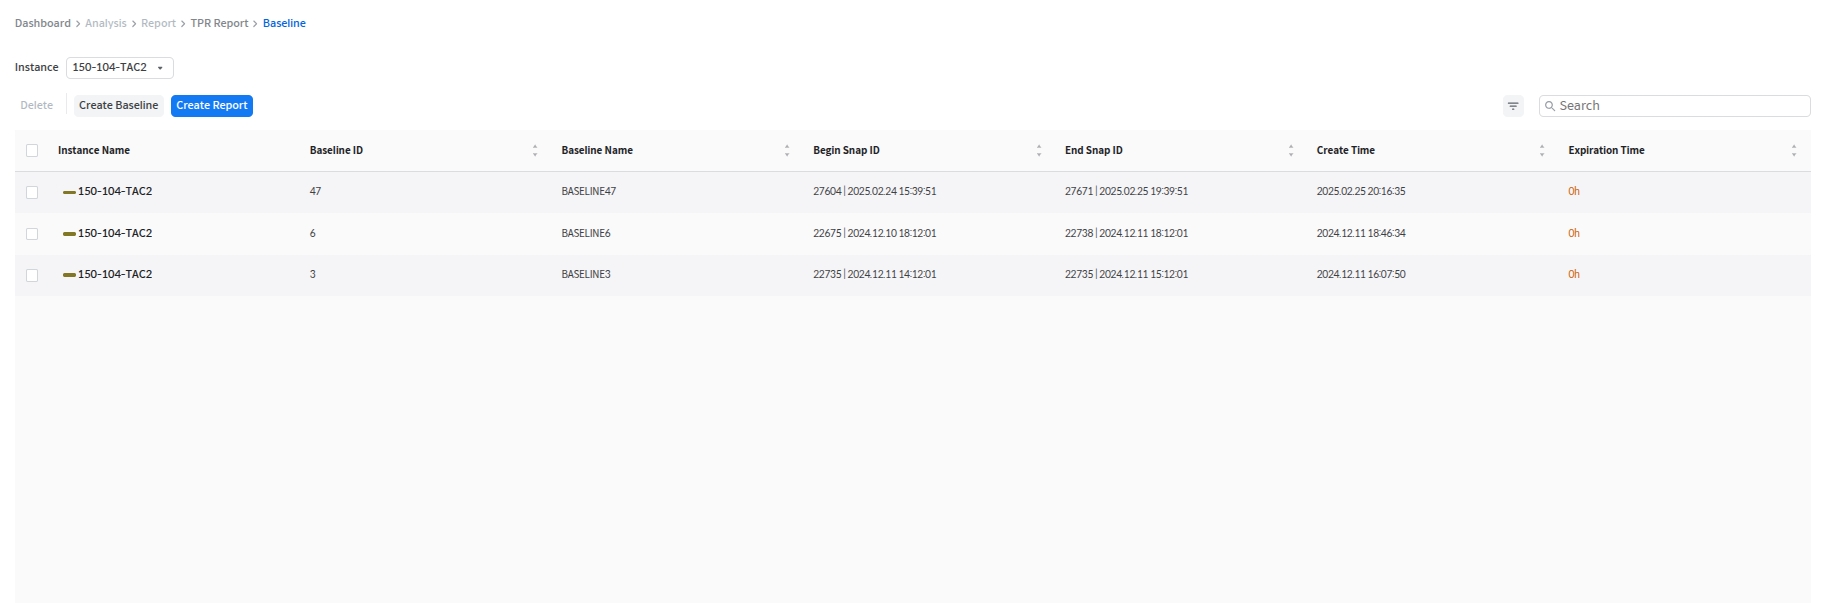Image resolution: width=1827 pixels, height=603 pixels.
Task: Select the checkbox for the BASELINE3 row
Action: point(32,275)
